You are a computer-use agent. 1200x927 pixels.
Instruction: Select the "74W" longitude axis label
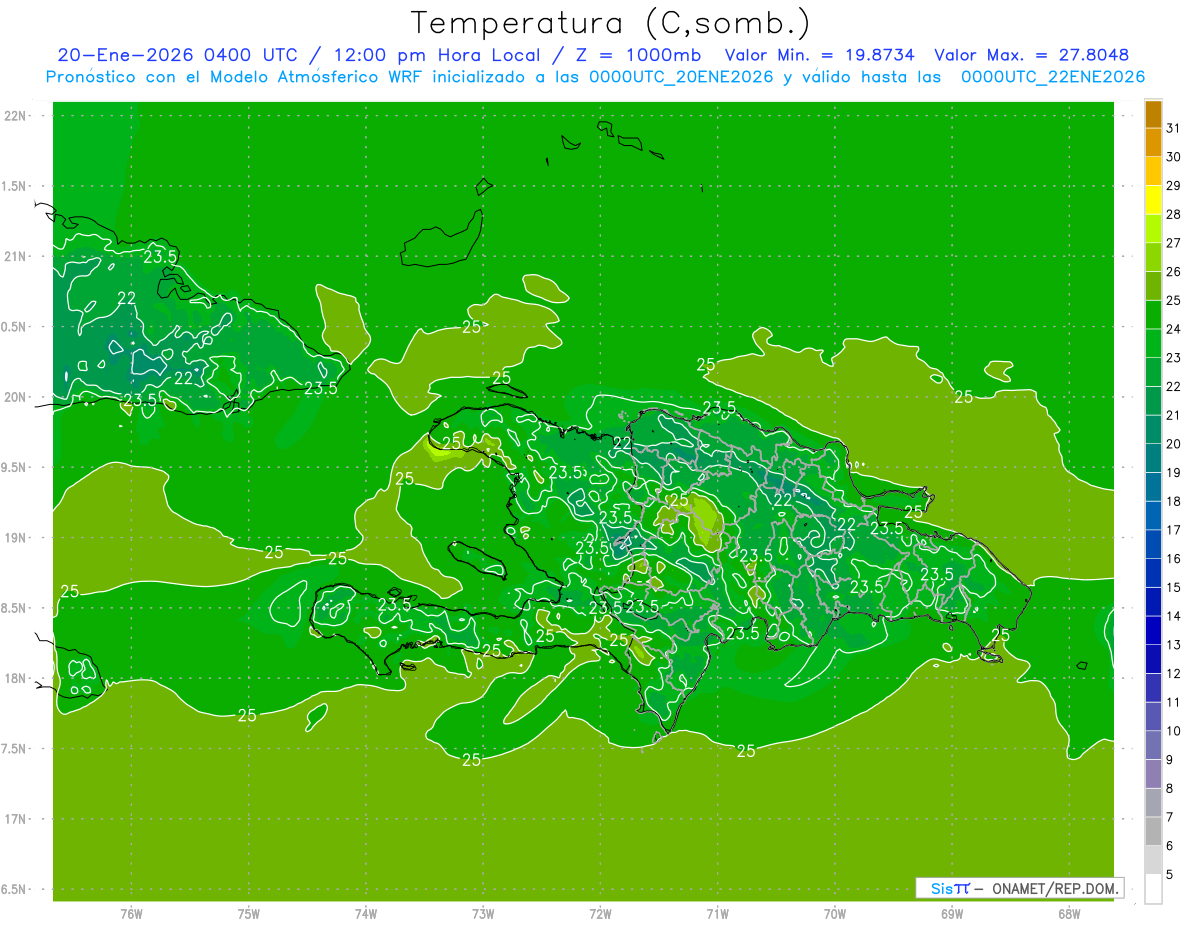pyautogui.click(x=366, y=914)
